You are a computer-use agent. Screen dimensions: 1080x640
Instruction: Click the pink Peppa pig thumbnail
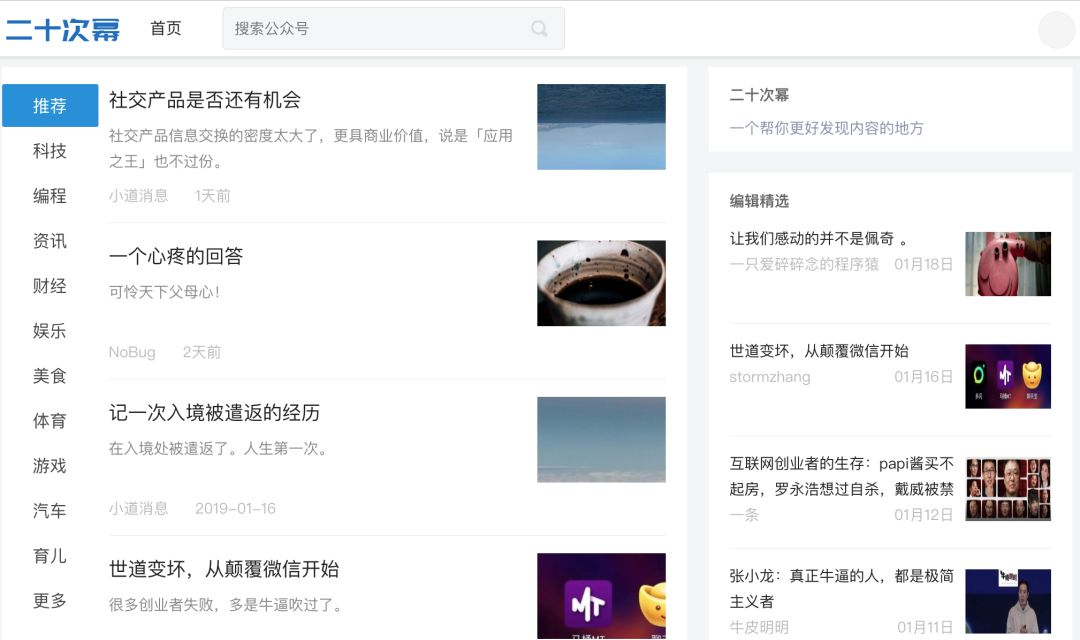[x=1008, y=264]
